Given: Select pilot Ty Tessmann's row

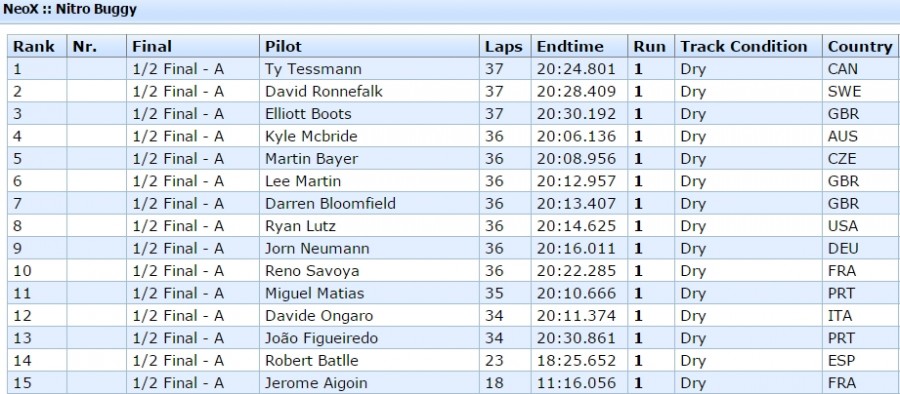Looking at the screenshot, I should point(453,69).
